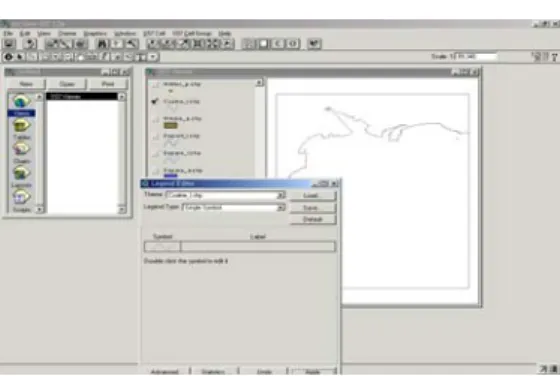Click the Label field in Legend Editor
Screen dimensions: 560x376
[x=259, y=246]
